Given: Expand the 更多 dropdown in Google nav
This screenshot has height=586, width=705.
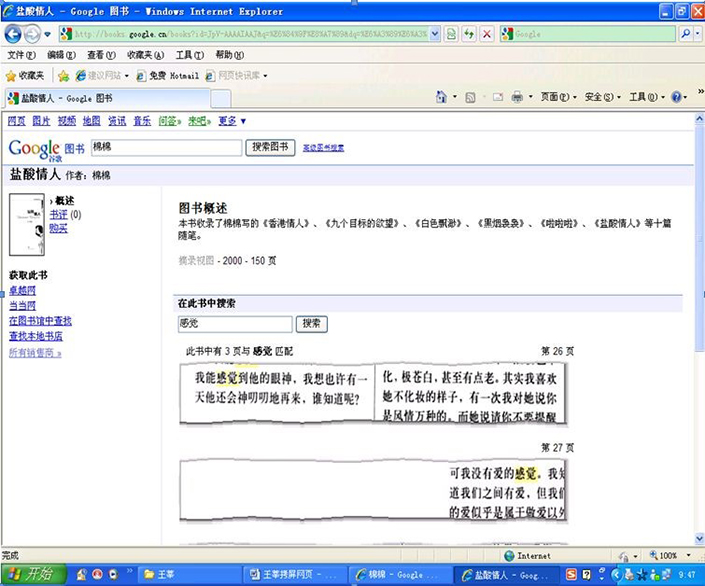Looking at the screenshot, I should tap(232, 121).
